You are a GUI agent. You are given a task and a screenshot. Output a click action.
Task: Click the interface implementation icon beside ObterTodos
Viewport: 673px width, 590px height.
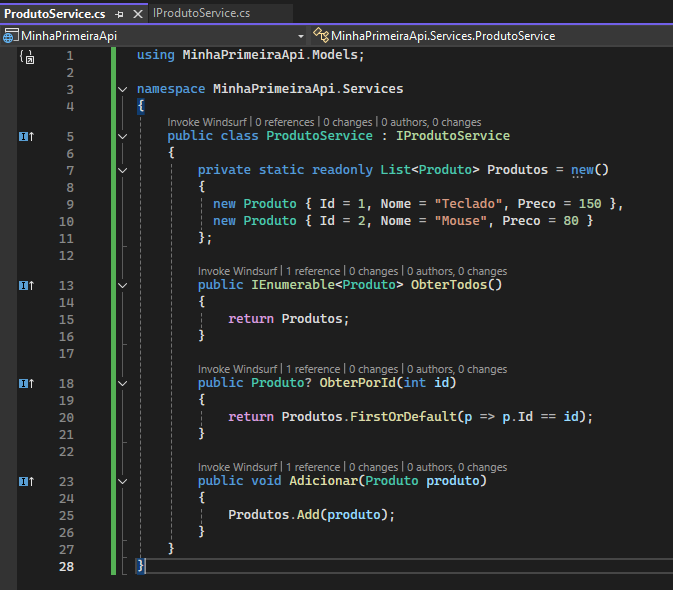[26, 286]
